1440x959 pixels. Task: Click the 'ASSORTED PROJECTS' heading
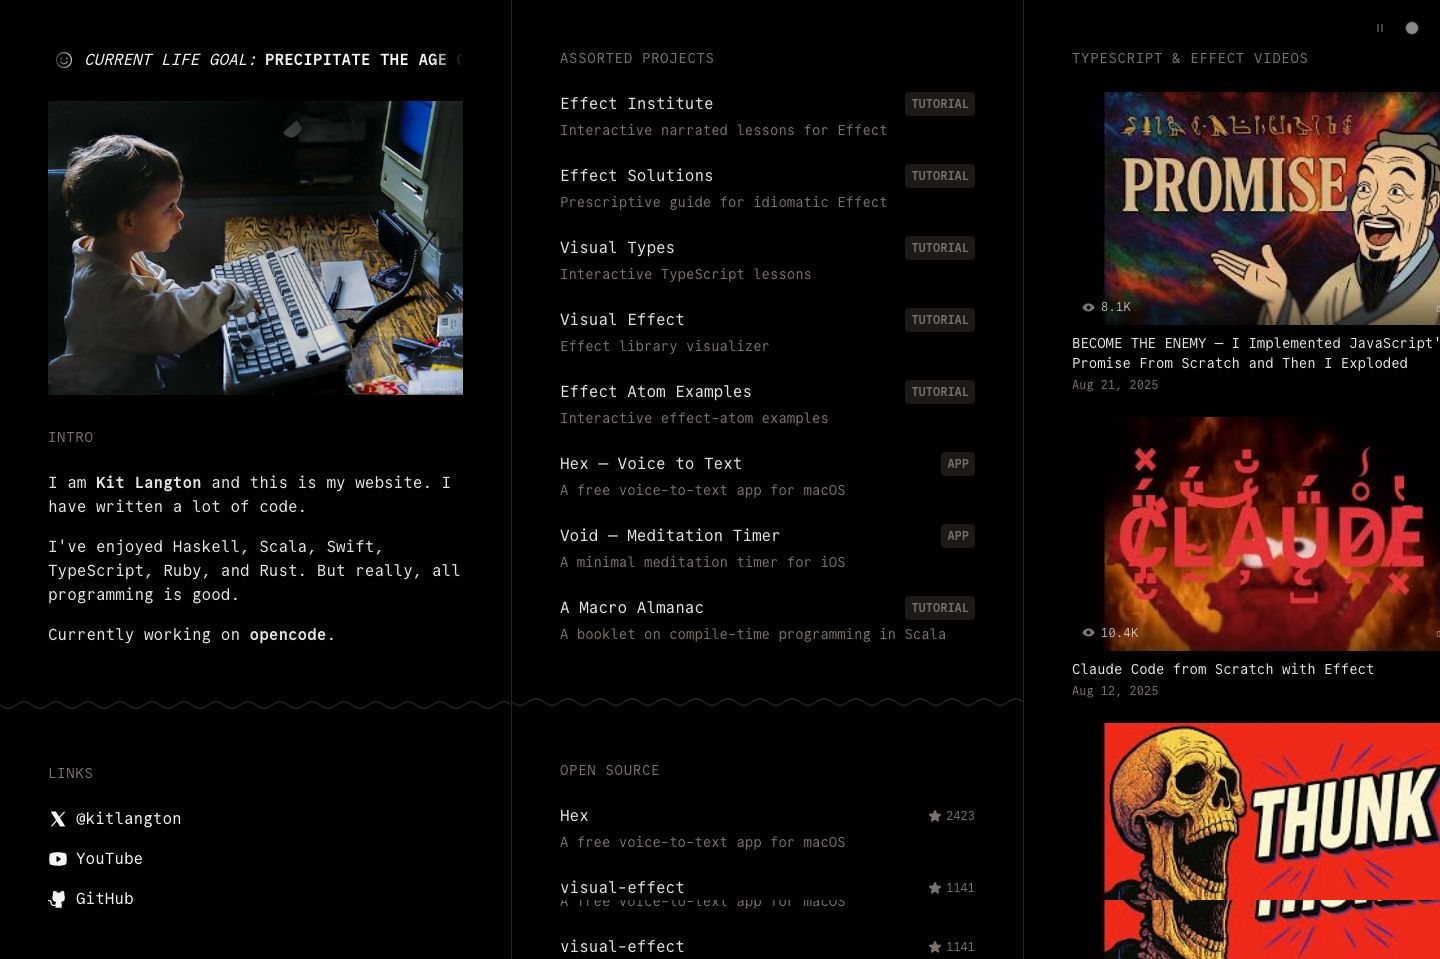(x=637, y=59)
